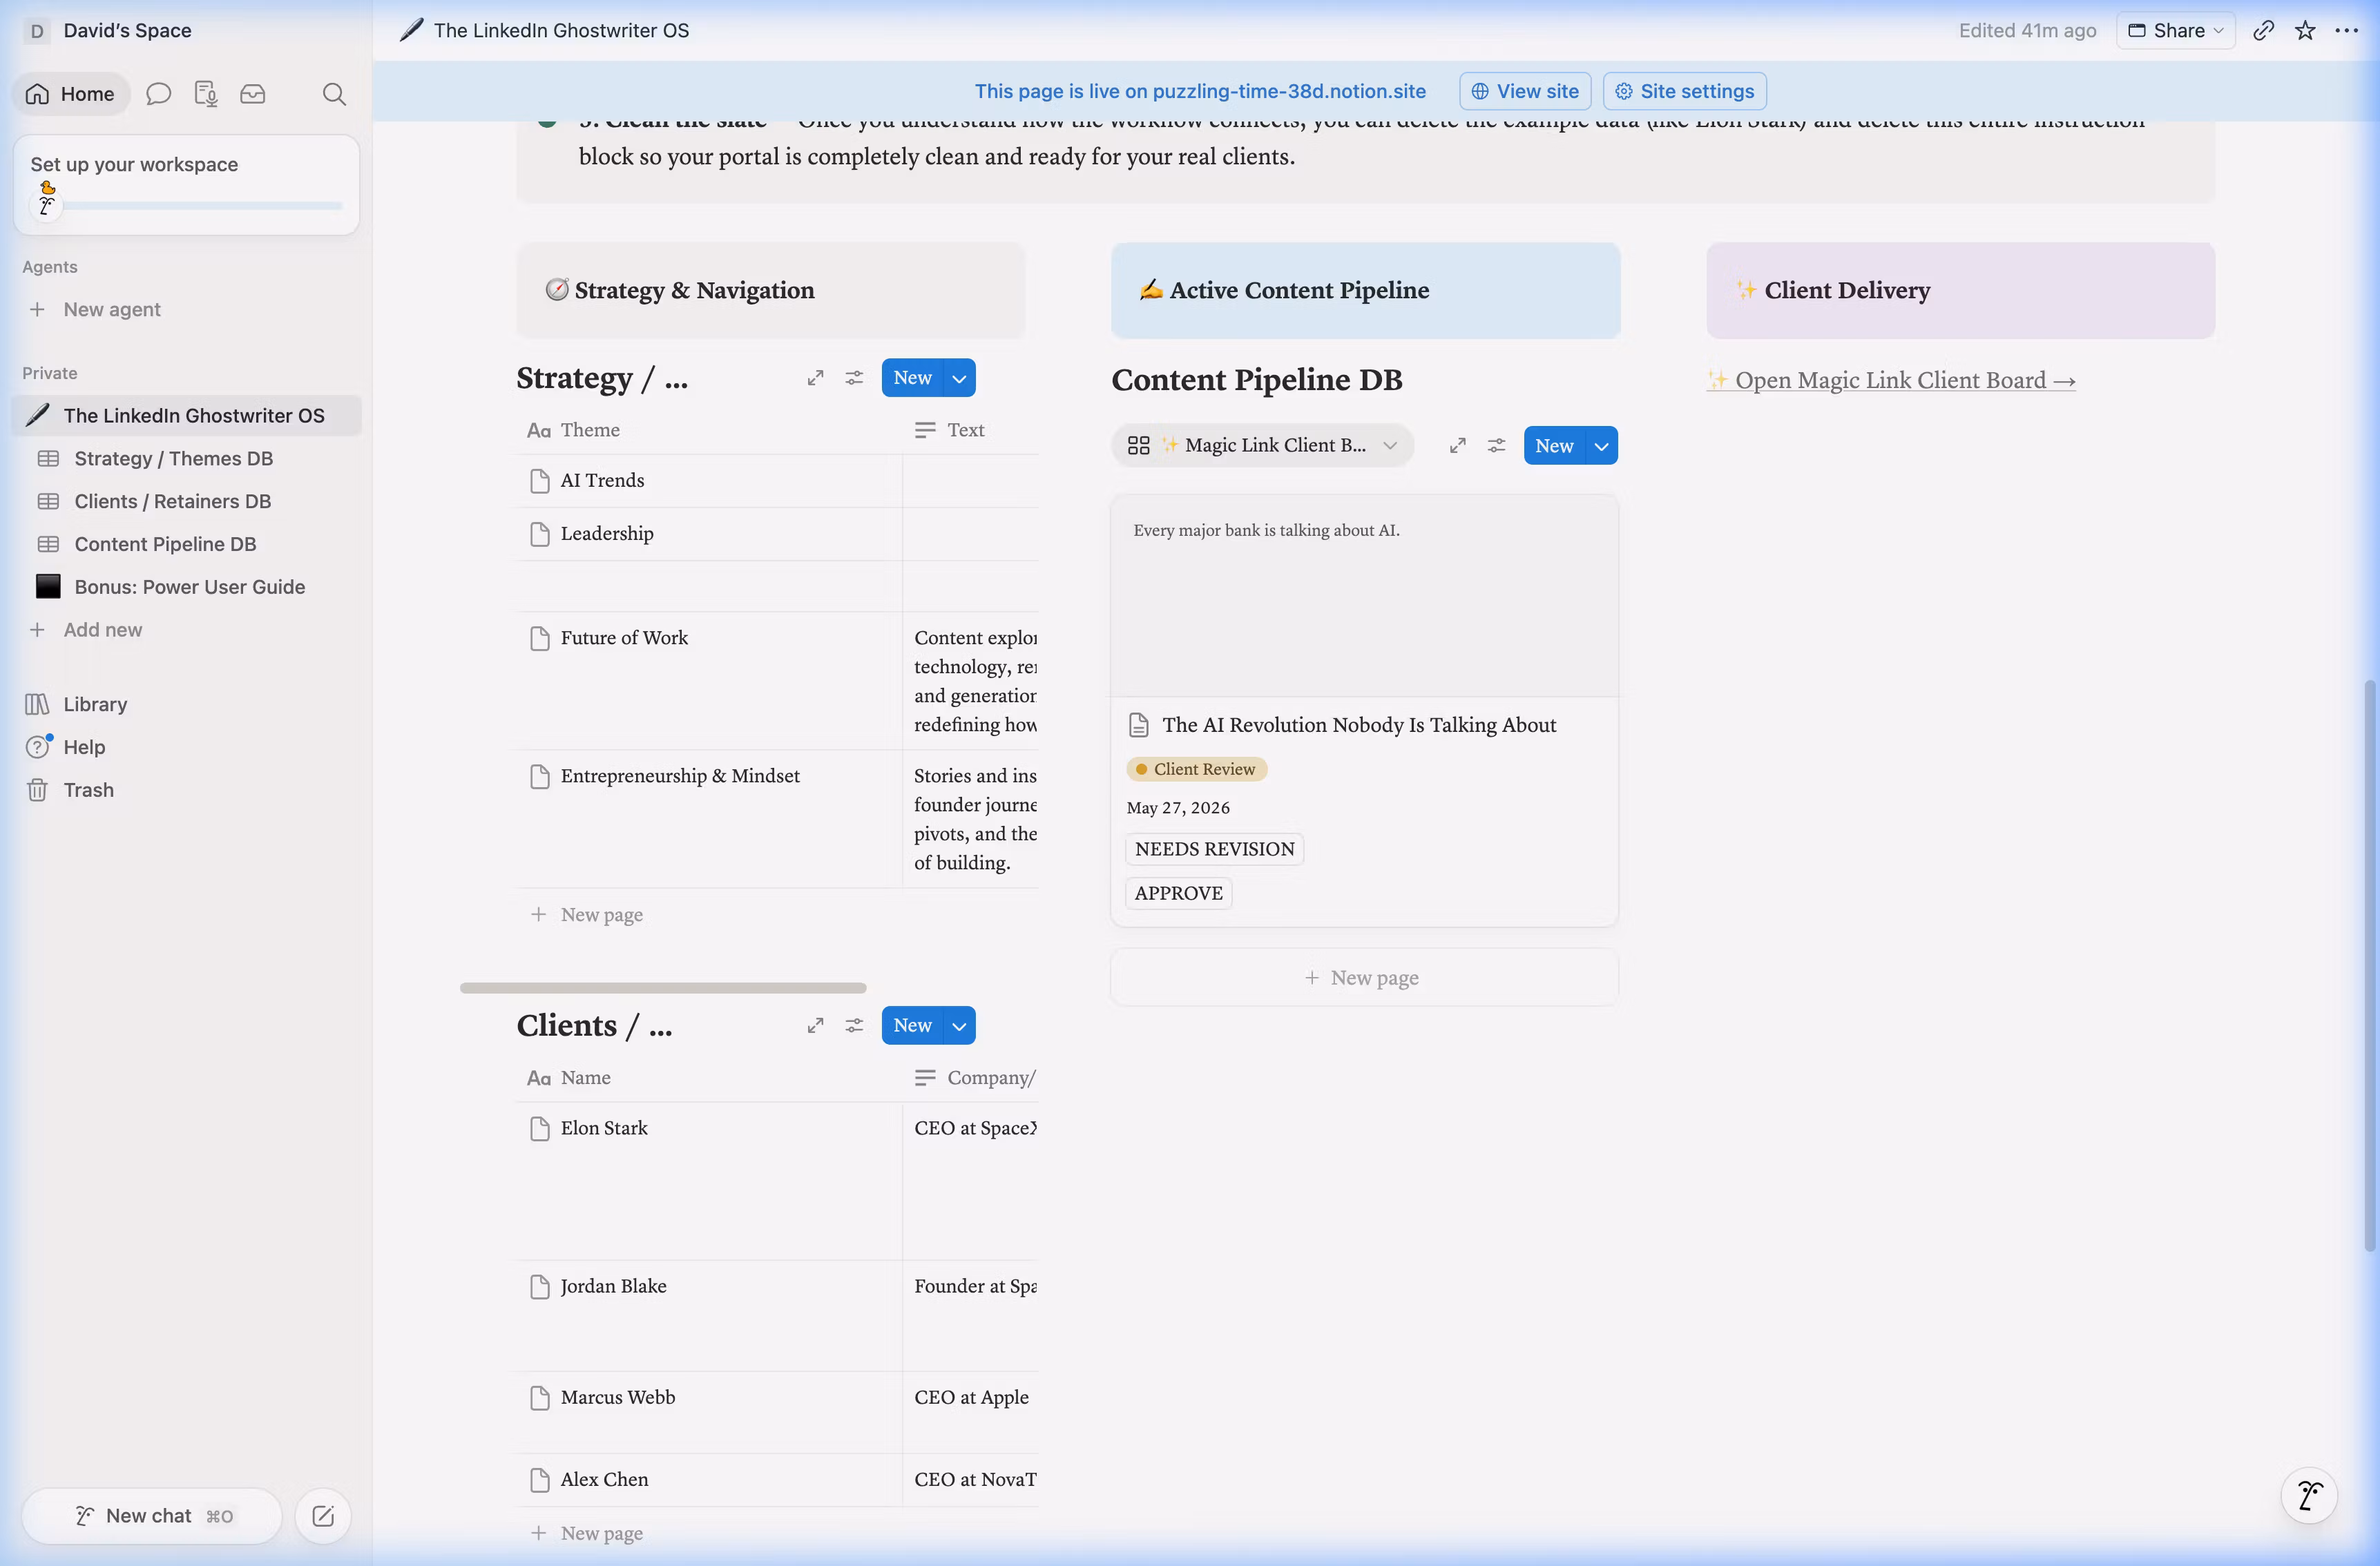Copy page link with the link icon
This screenshot has height=1566, width=2380.
[2263, 31]
